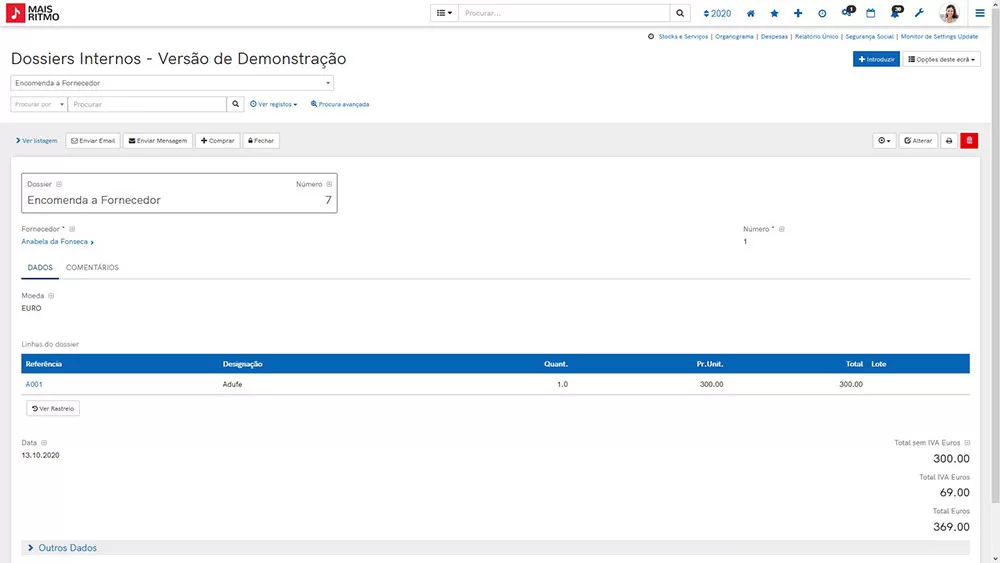Open Despesas link
This screenshot has height=563, width=1000.
[774, 36]
